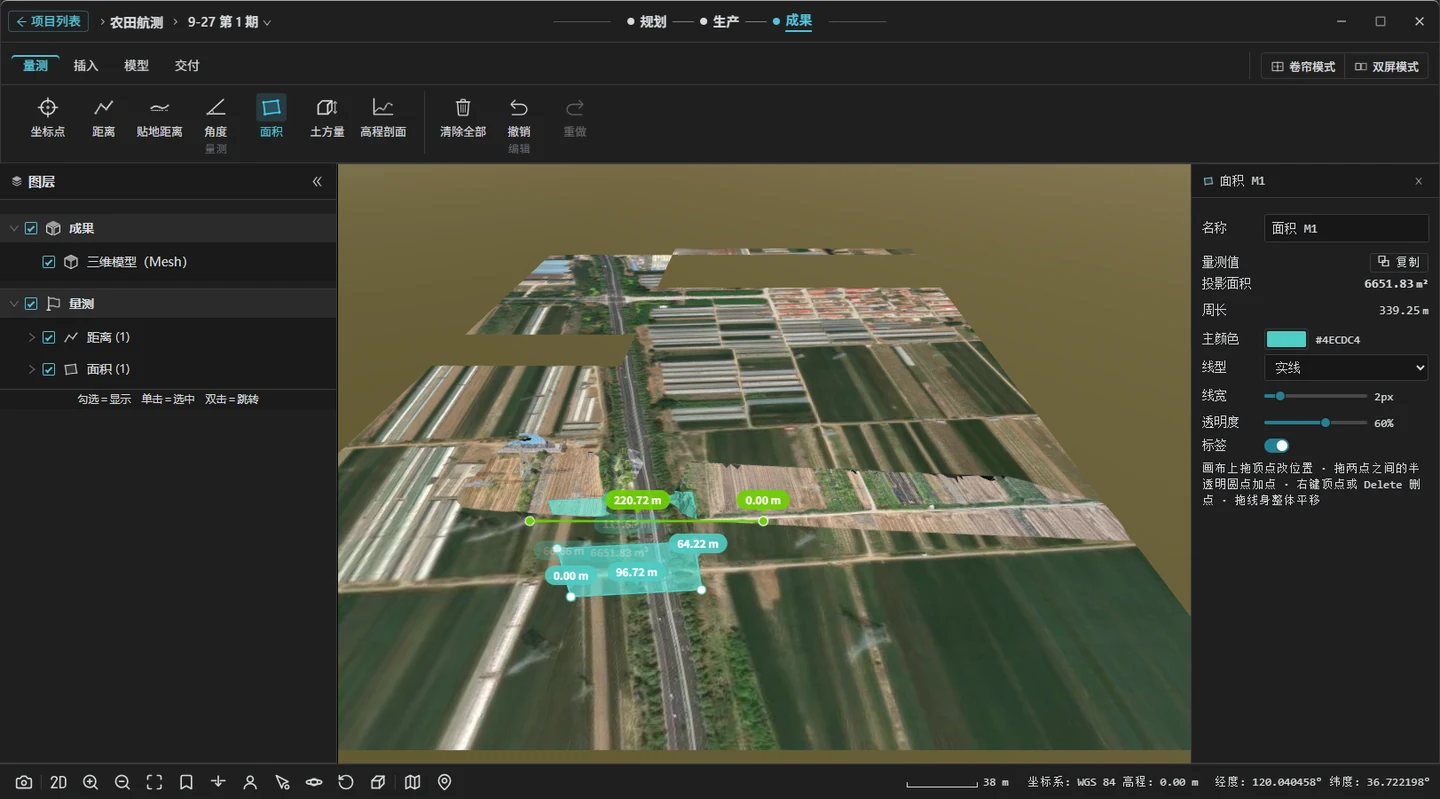Take a screenshot with the camera icon
Screen dimensions: 1440x799
(x=24, y=782)
